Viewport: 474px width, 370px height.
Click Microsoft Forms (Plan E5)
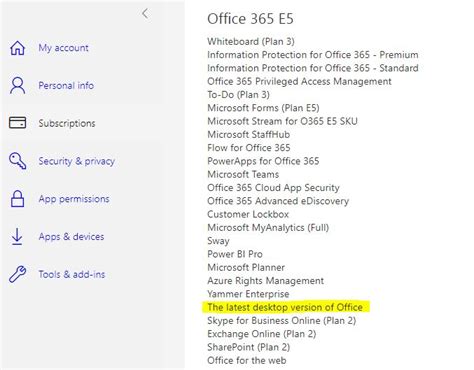click(x=263, y=108)
